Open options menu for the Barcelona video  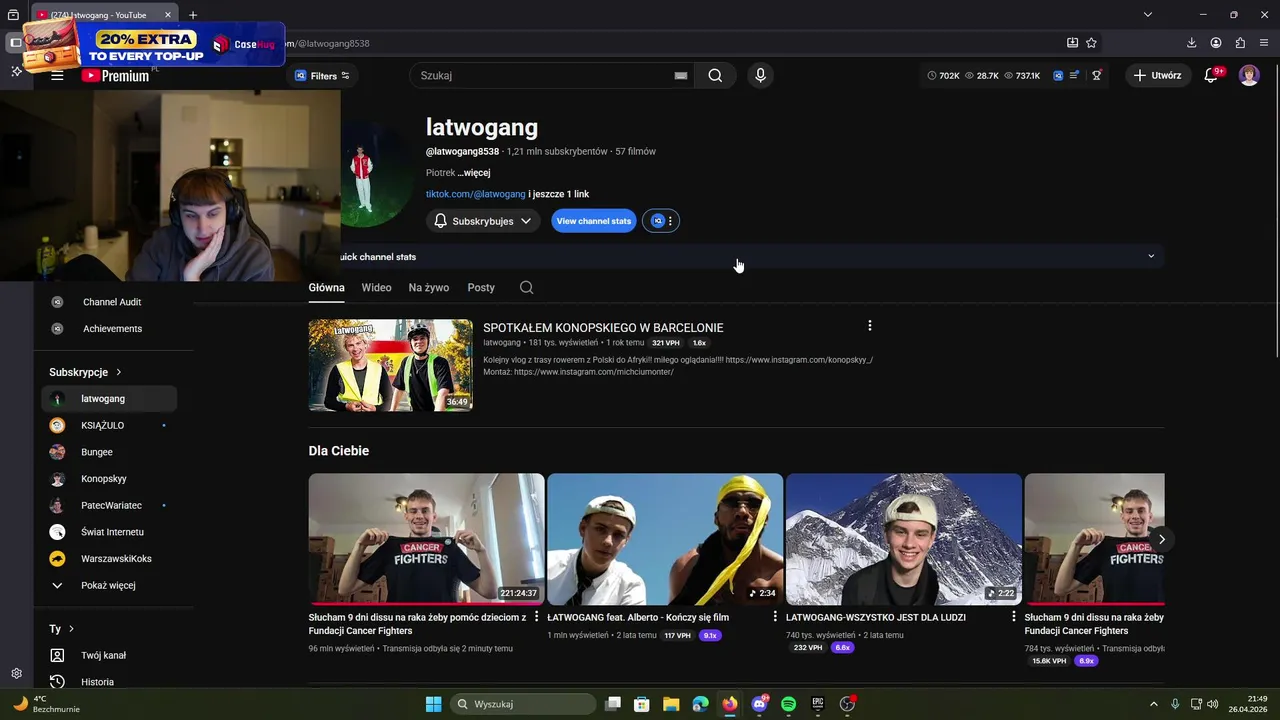(870, 326)
